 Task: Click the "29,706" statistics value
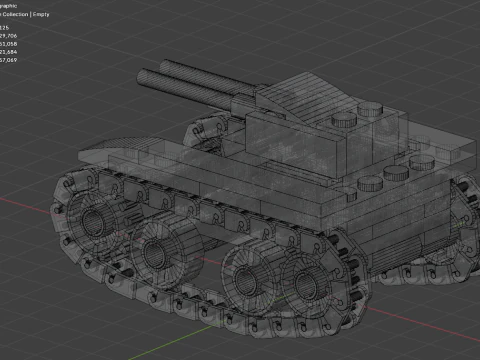[x=8, y=36]
